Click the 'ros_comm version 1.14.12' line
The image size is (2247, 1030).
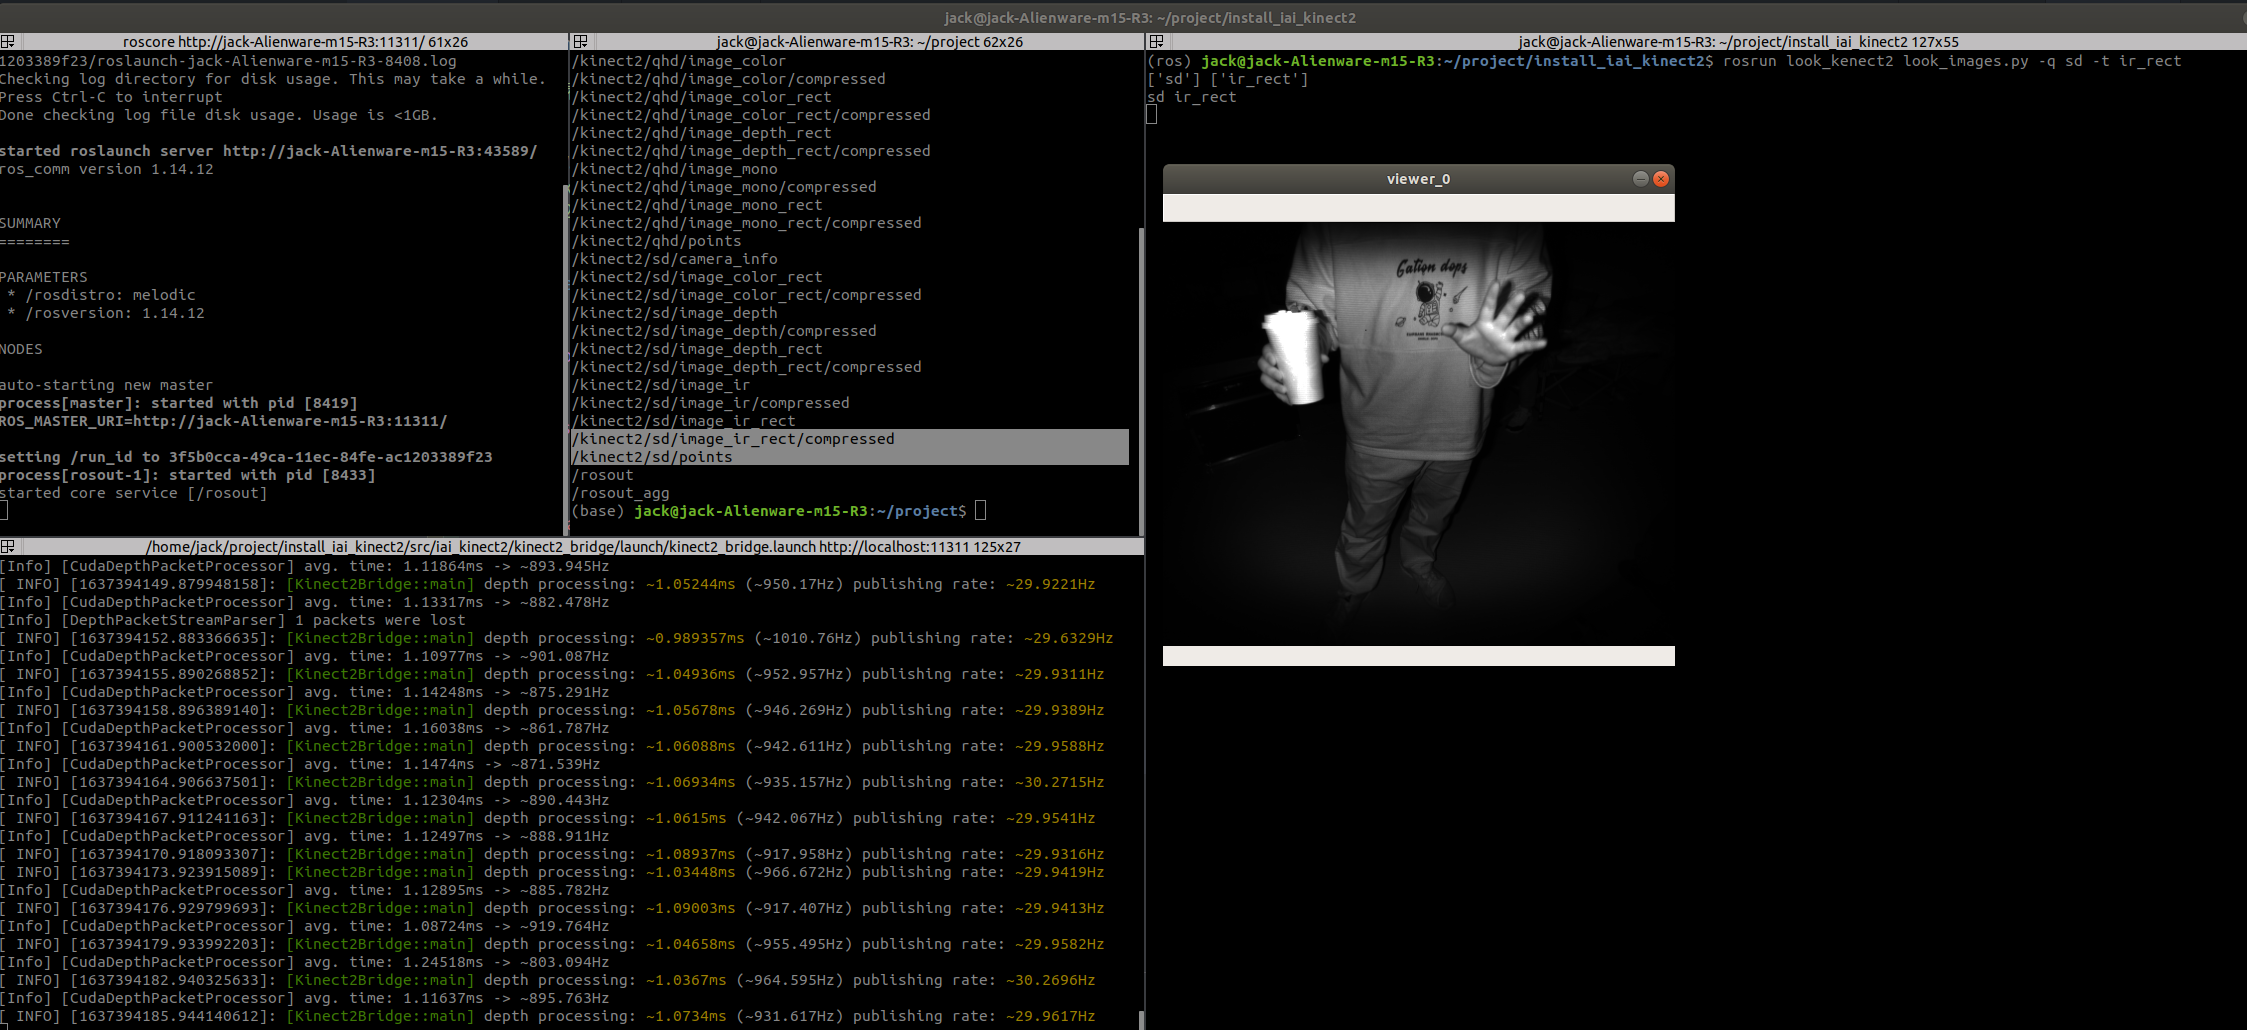click(x=107, y=169)
